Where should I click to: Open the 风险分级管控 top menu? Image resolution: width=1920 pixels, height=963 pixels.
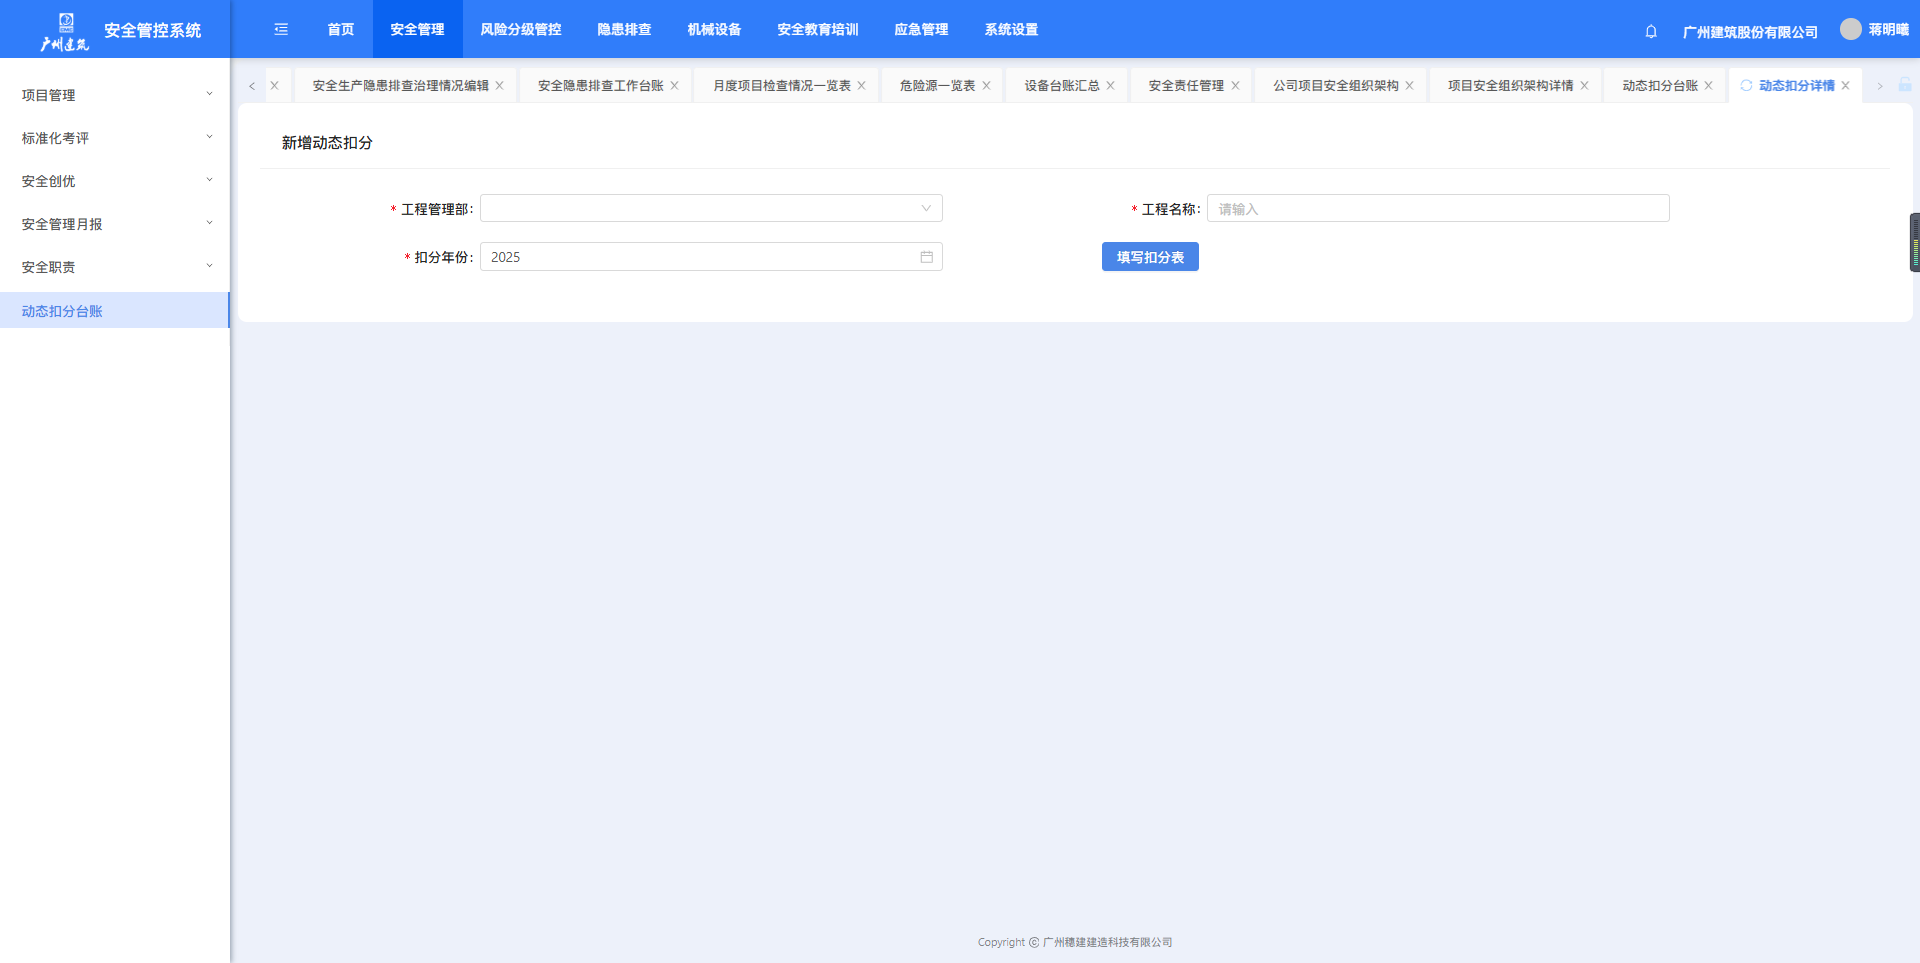coord(520,30)
